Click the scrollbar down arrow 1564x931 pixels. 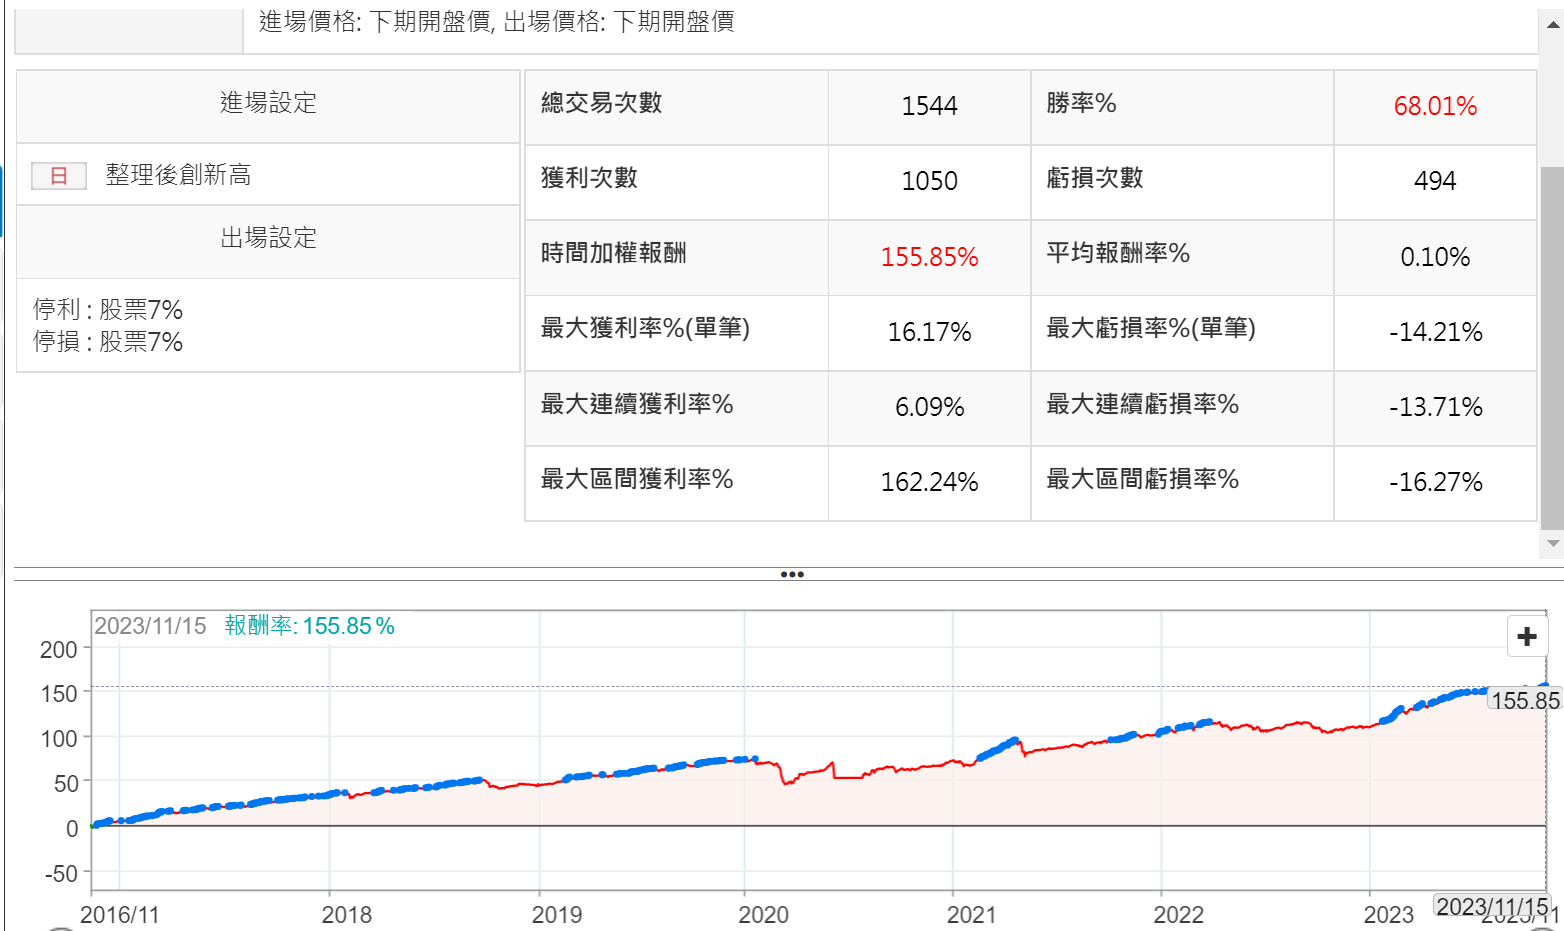[x=1552, y=544]
